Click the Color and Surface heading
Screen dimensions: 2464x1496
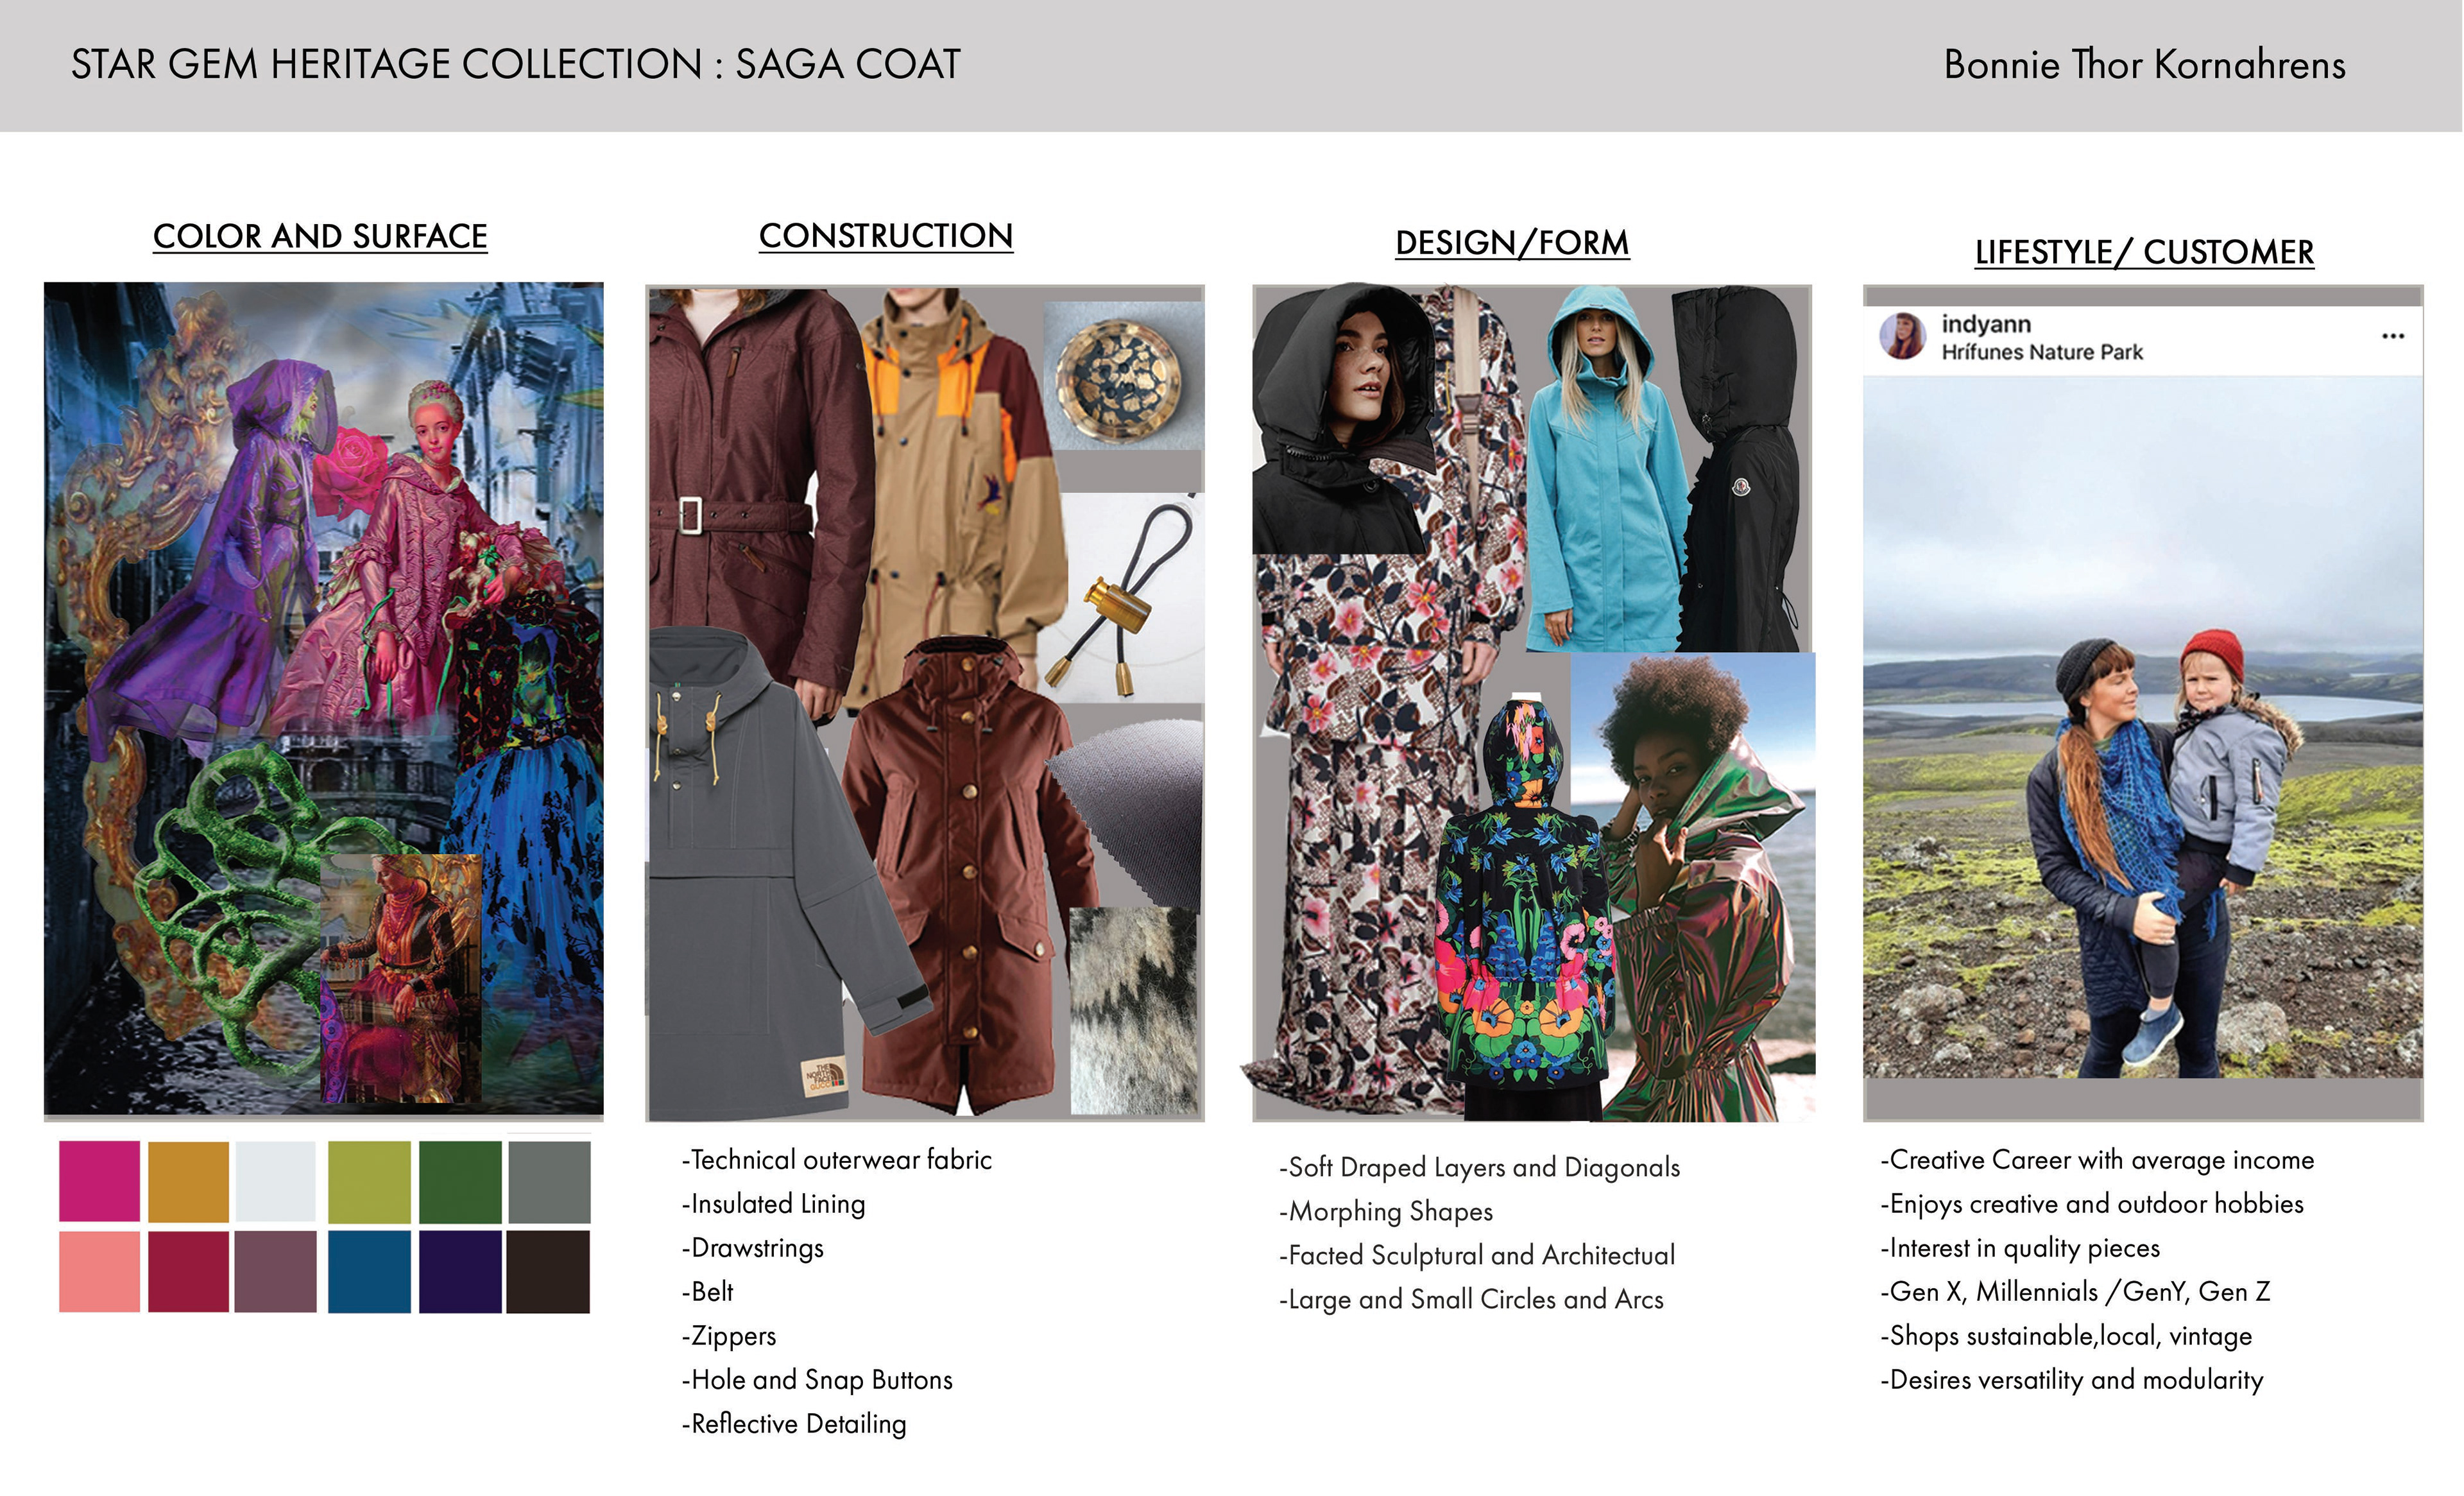pyautogui.click(x=320, y=236)
